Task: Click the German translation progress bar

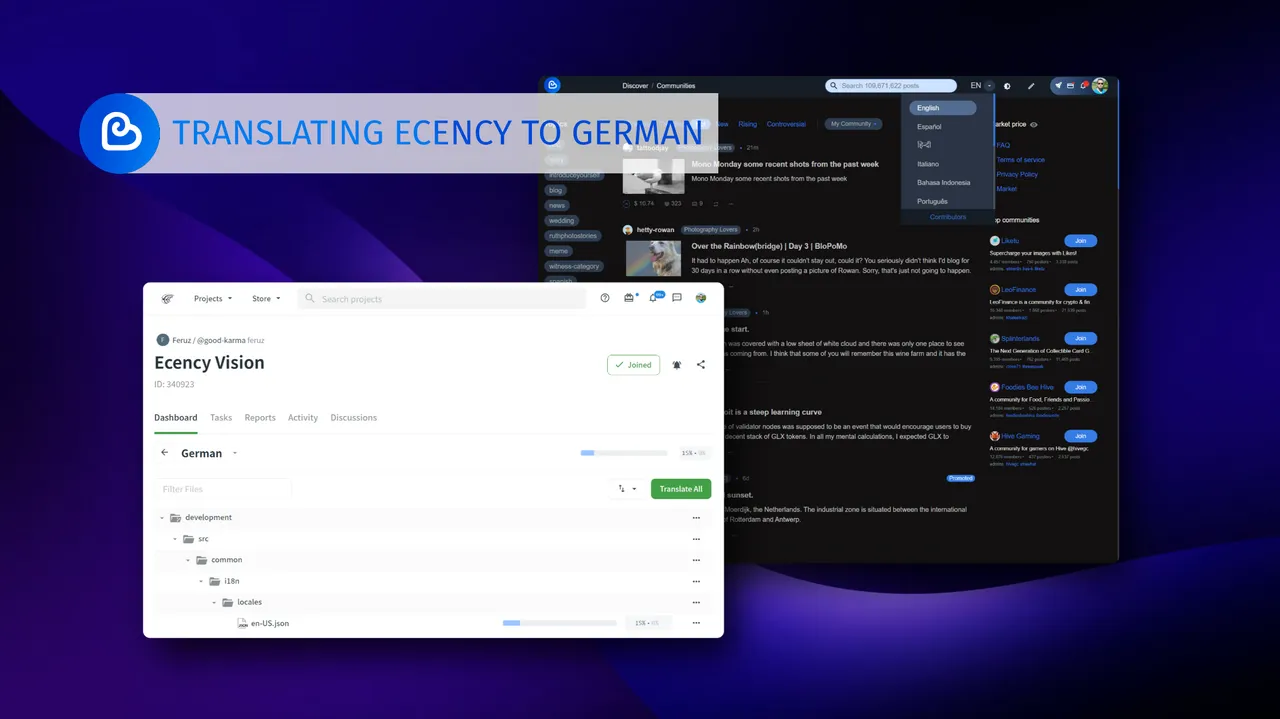Action: [x=626, y=453]
